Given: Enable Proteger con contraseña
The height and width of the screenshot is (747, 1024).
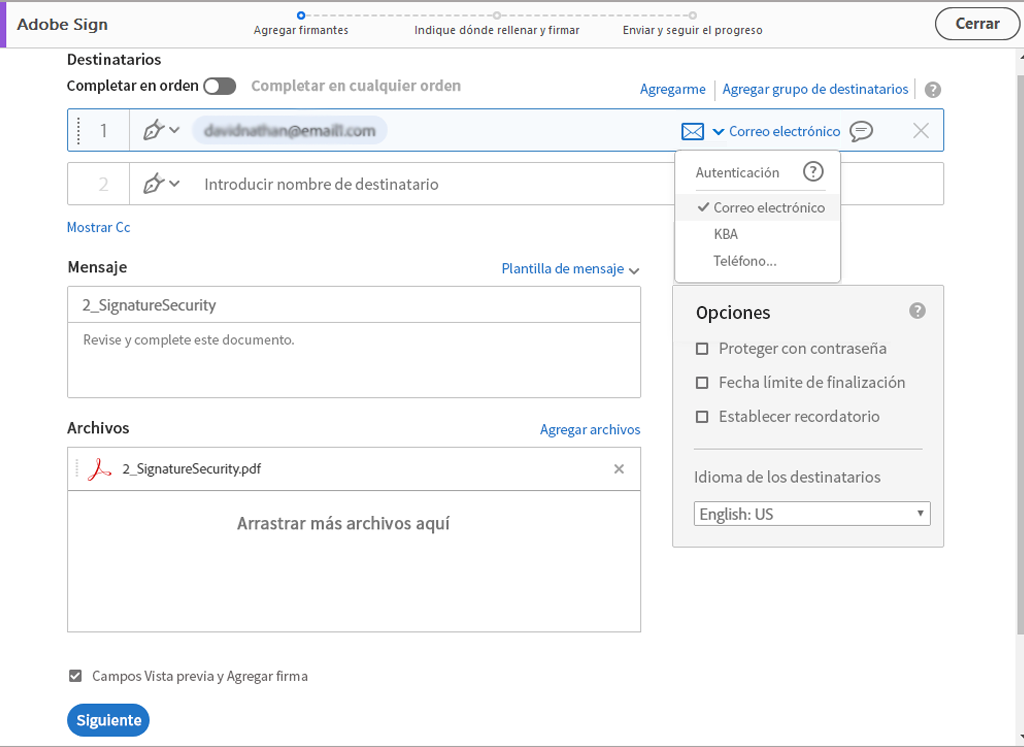Looking at the screenshot, I should coord(701,347).
